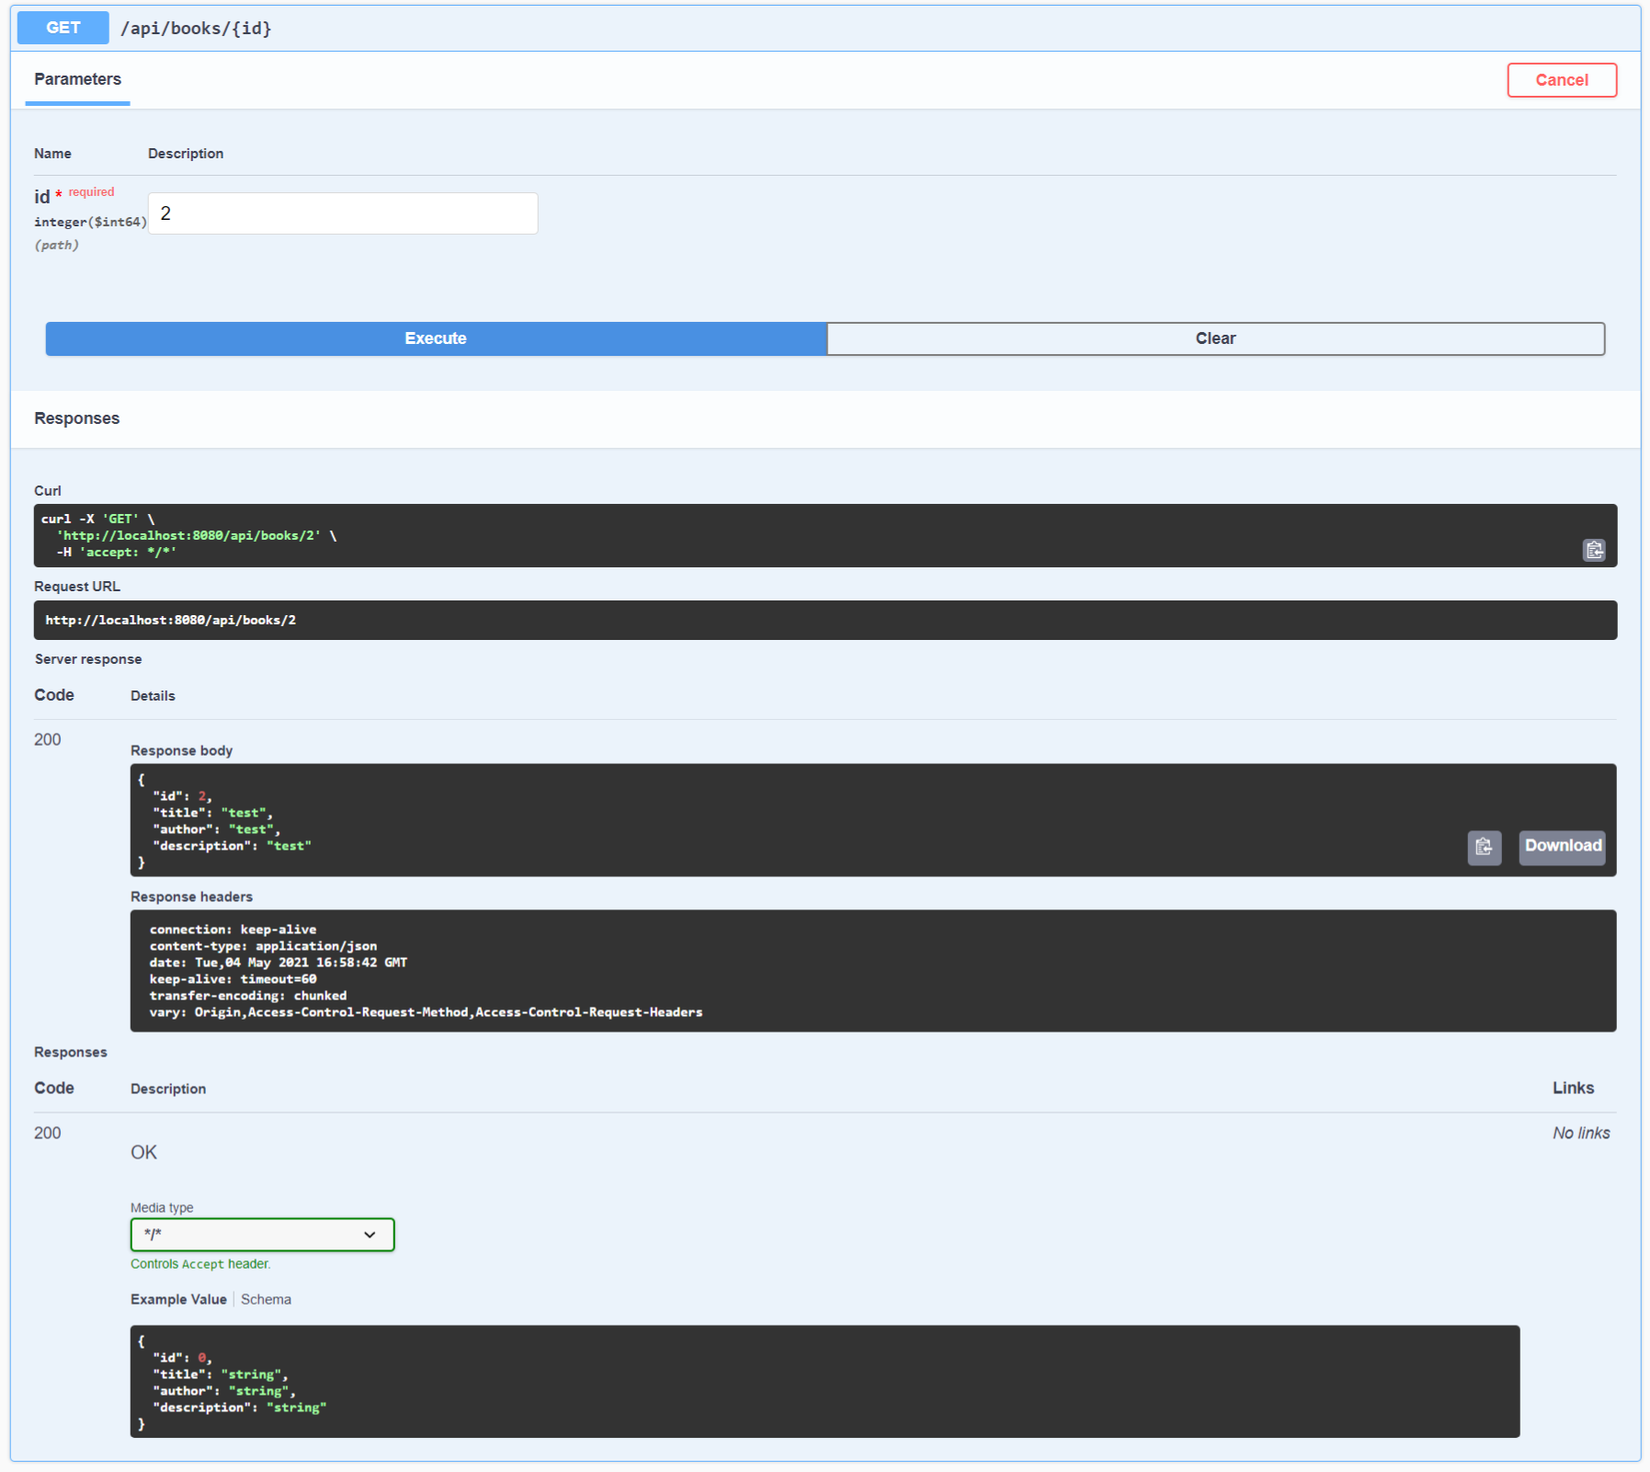Switch to the Schema view

tap(266, 1299)
